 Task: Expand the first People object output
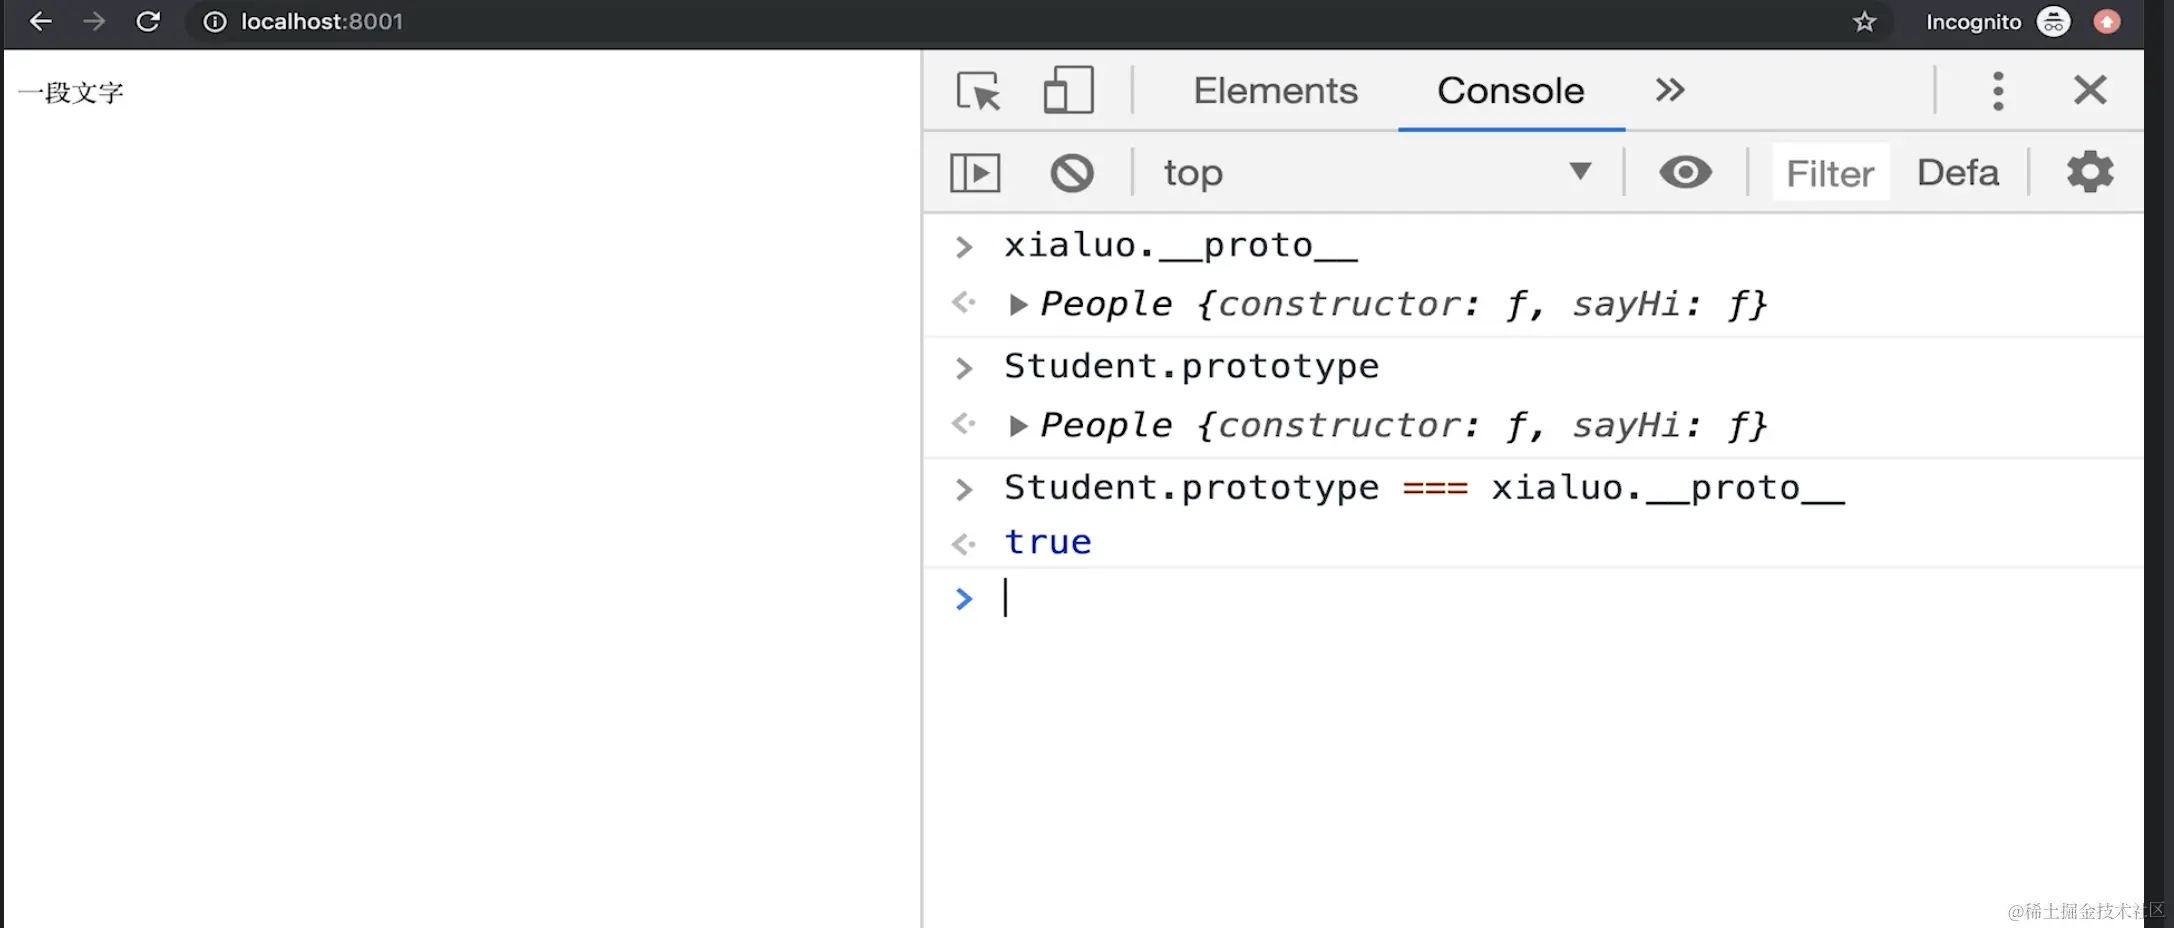[x=1018, y=305]
